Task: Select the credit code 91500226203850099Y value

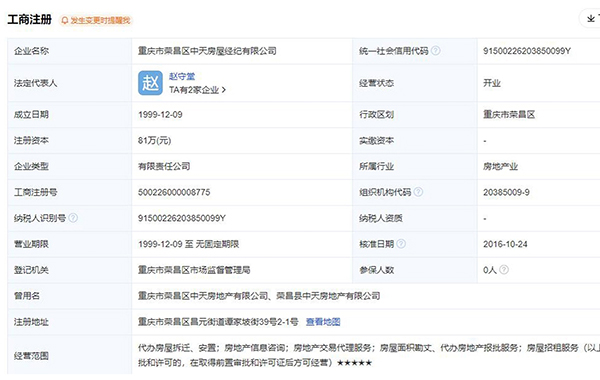Action: click(x=527, y=51)
